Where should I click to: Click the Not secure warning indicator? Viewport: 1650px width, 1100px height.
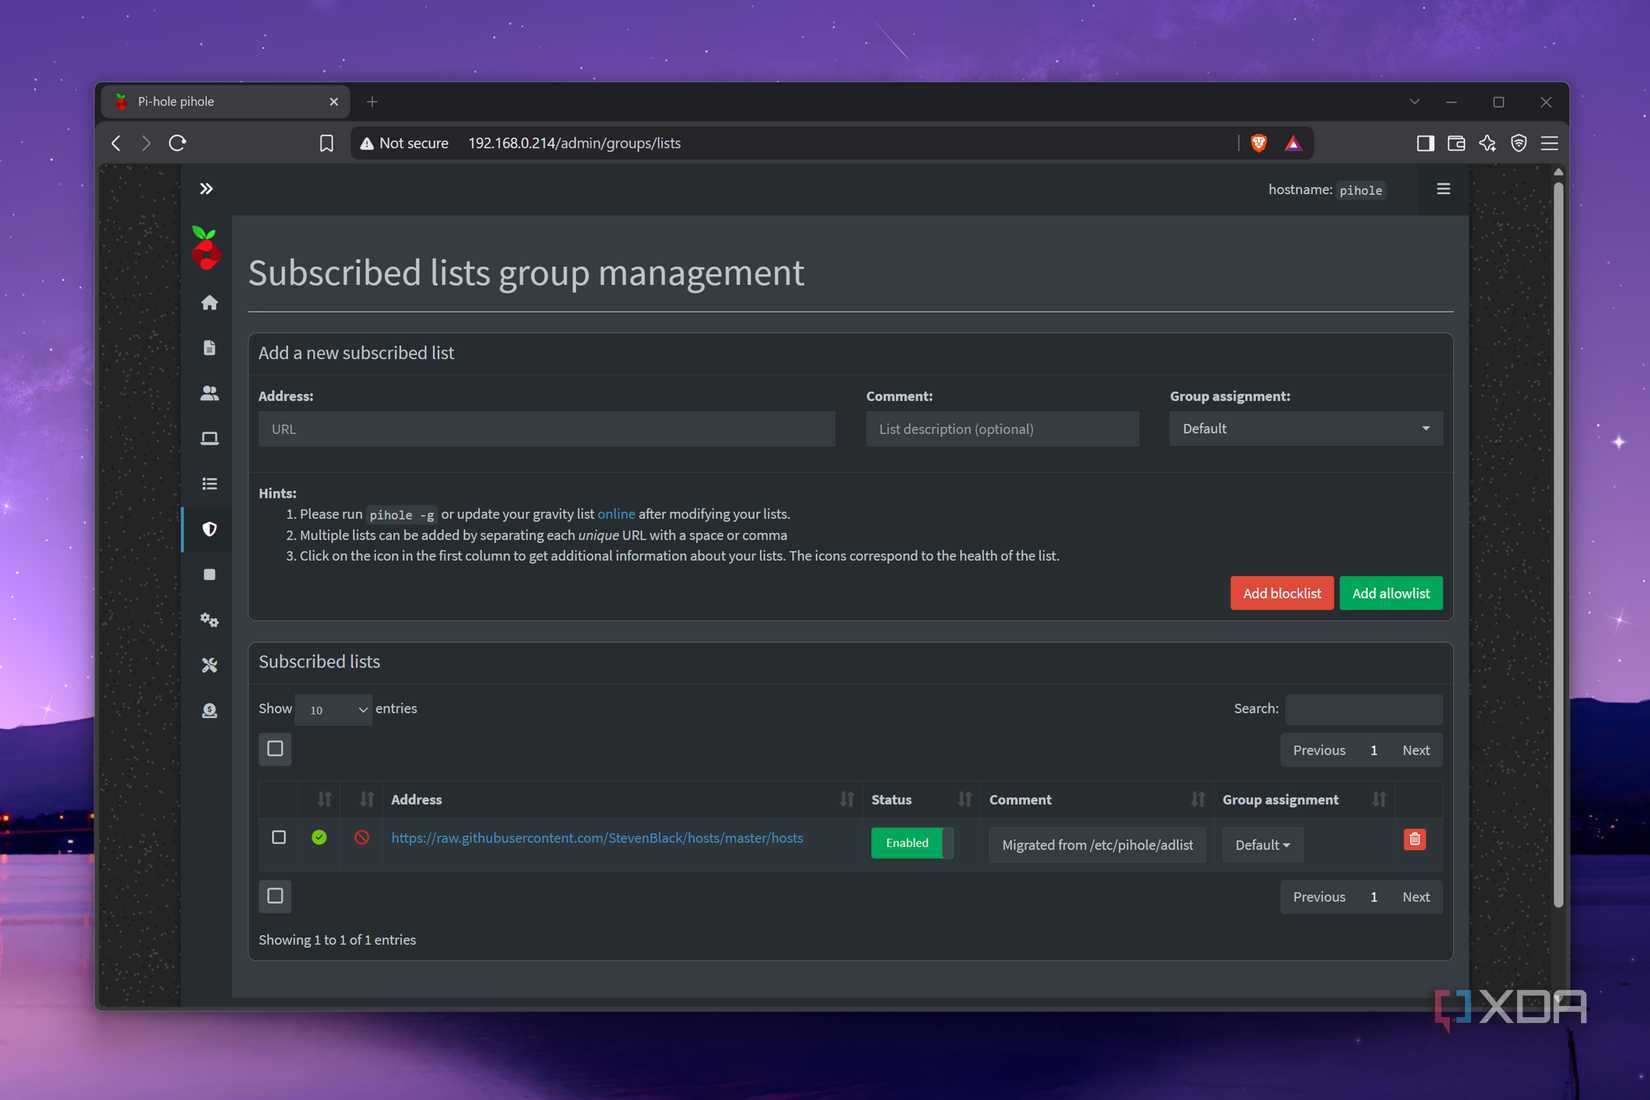pyautogui.click(x=404, y=143)
